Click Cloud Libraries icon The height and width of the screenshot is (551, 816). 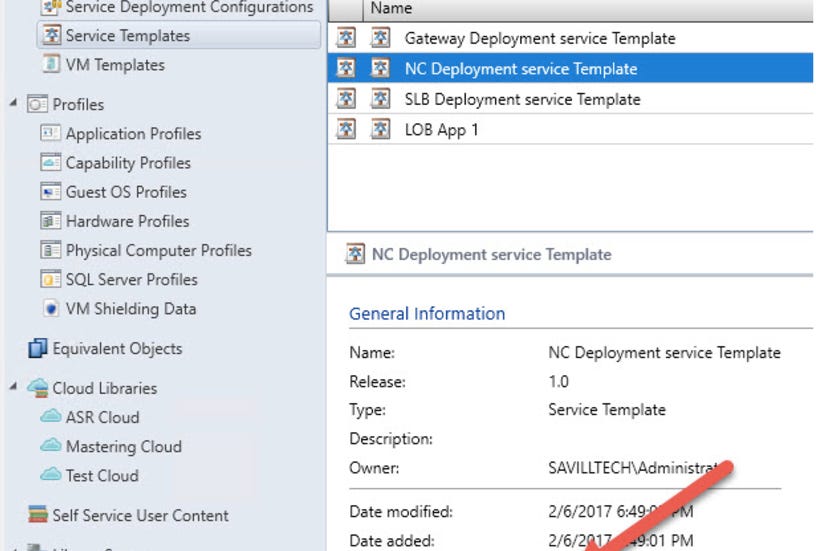(x=38, y=388)
